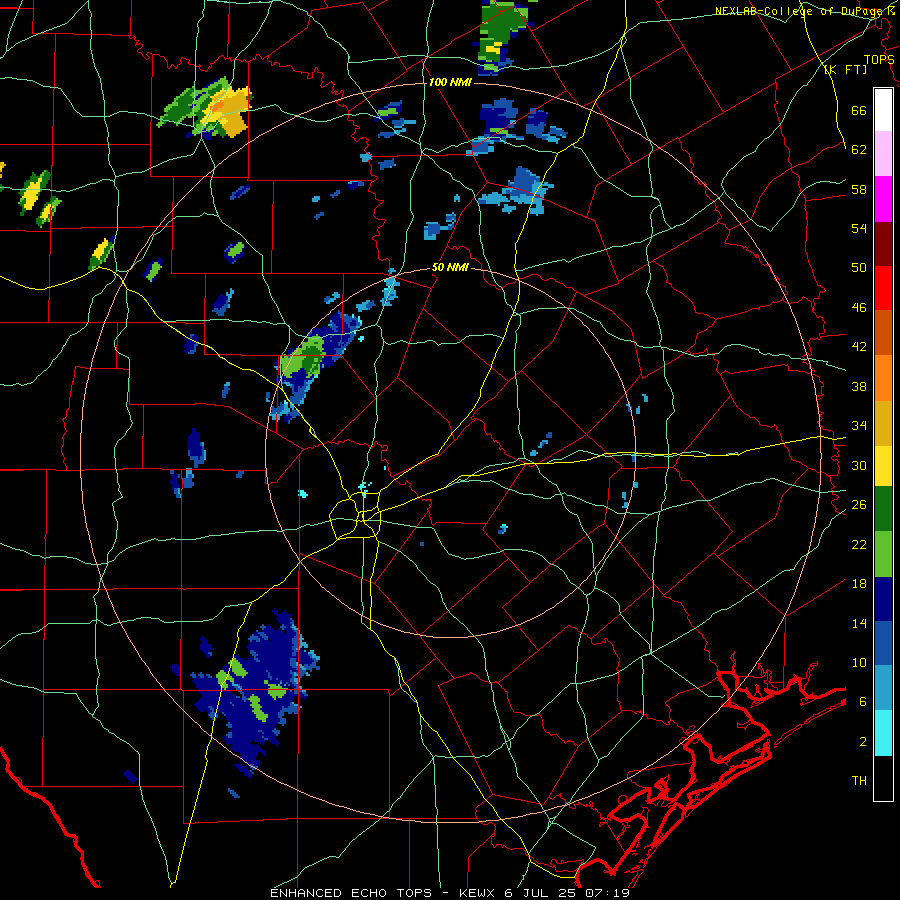Click the 38 legend value
This screenshot has height=900, width=900.
pyautogui.click(x=859, y=386)
